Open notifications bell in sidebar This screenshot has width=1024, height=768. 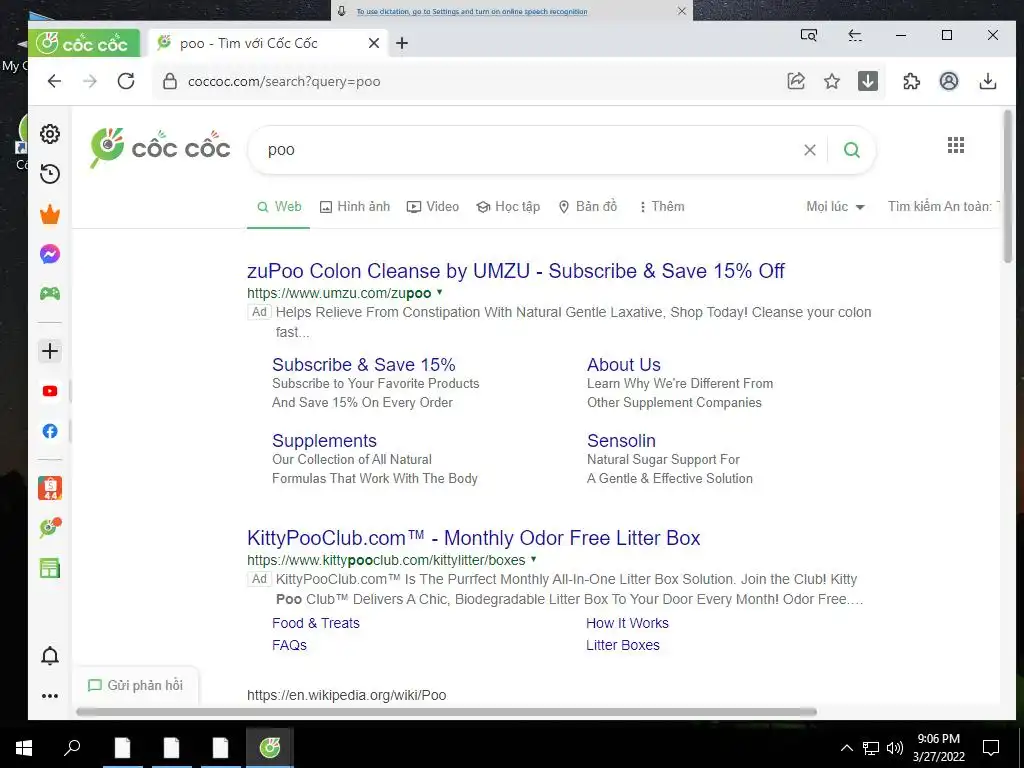pyautogui.click(x=50, y=656)
